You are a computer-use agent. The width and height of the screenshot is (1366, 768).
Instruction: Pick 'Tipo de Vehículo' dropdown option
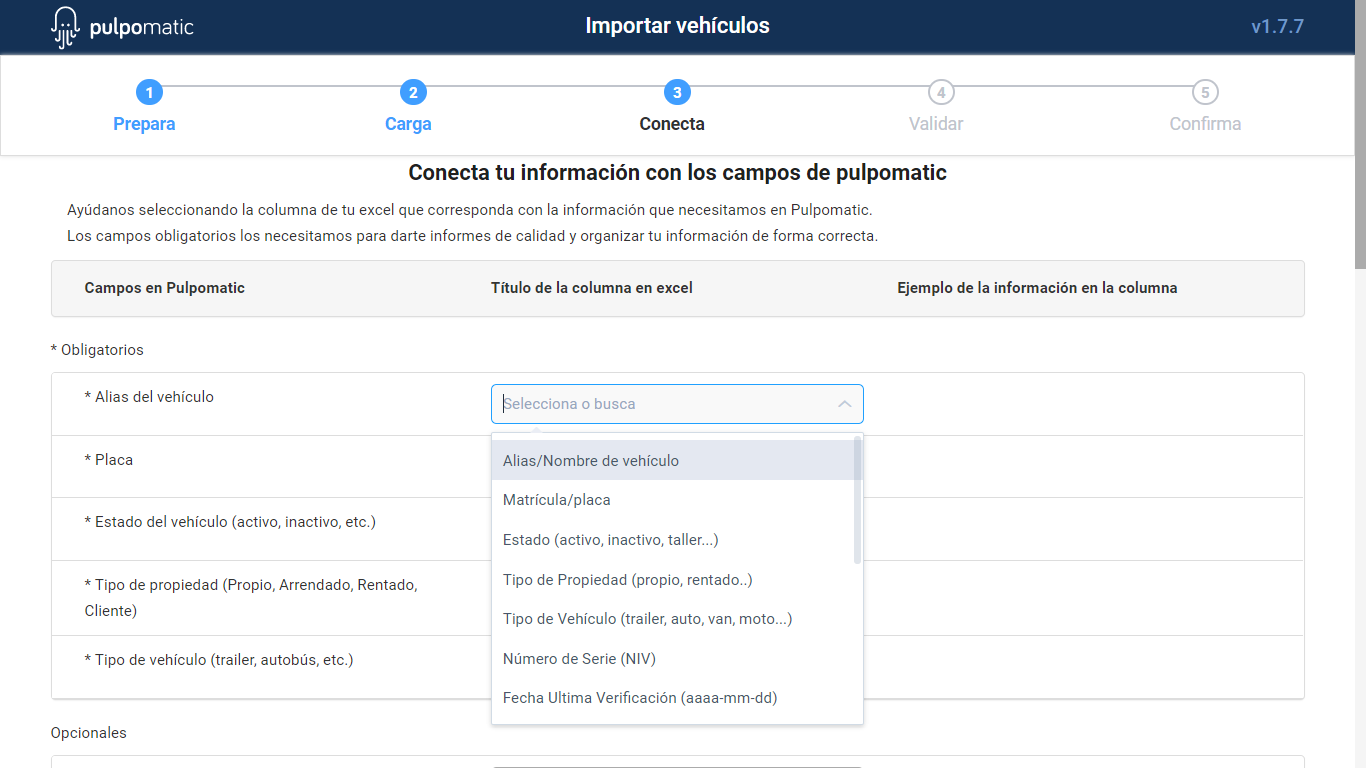click(x=647, y=619)
